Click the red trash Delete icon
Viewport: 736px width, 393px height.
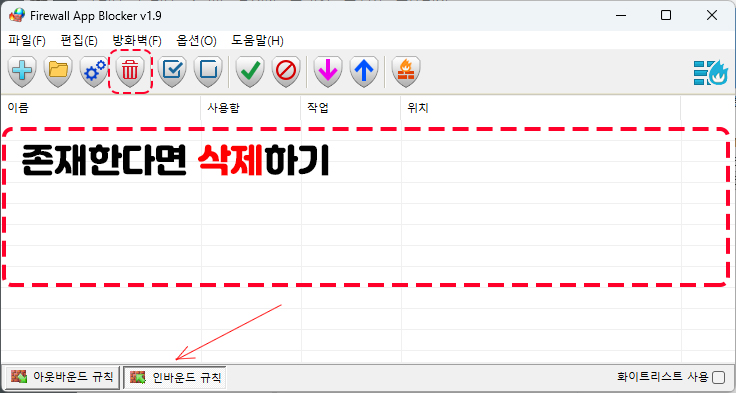130,71
